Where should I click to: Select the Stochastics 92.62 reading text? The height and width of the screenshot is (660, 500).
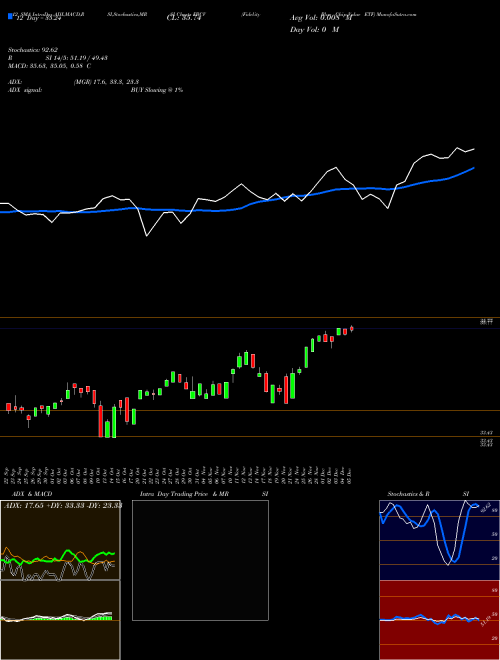click(x=33, y=50)
